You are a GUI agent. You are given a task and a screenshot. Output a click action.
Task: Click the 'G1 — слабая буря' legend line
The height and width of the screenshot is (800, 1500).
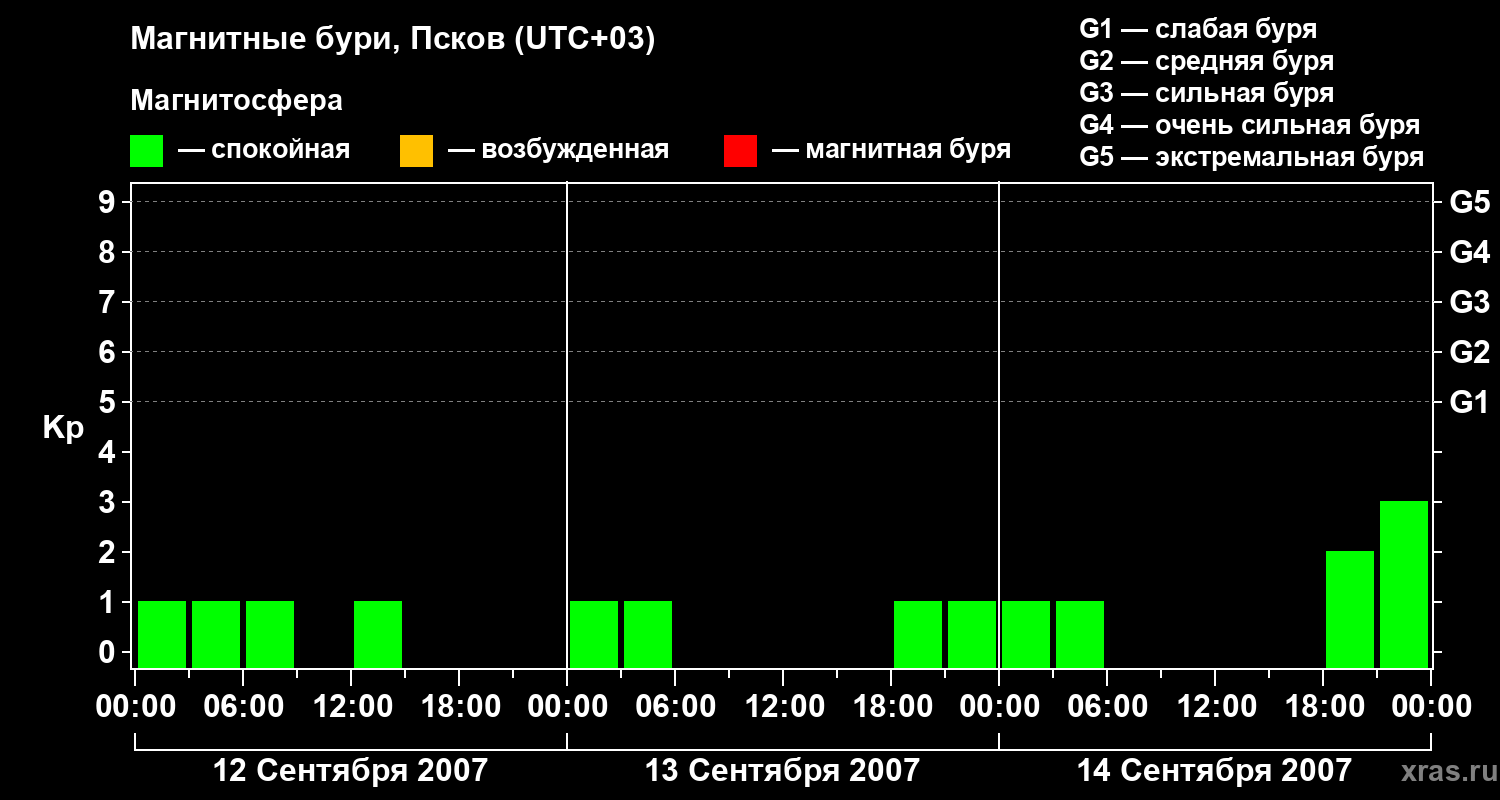tap(1198, 29)
